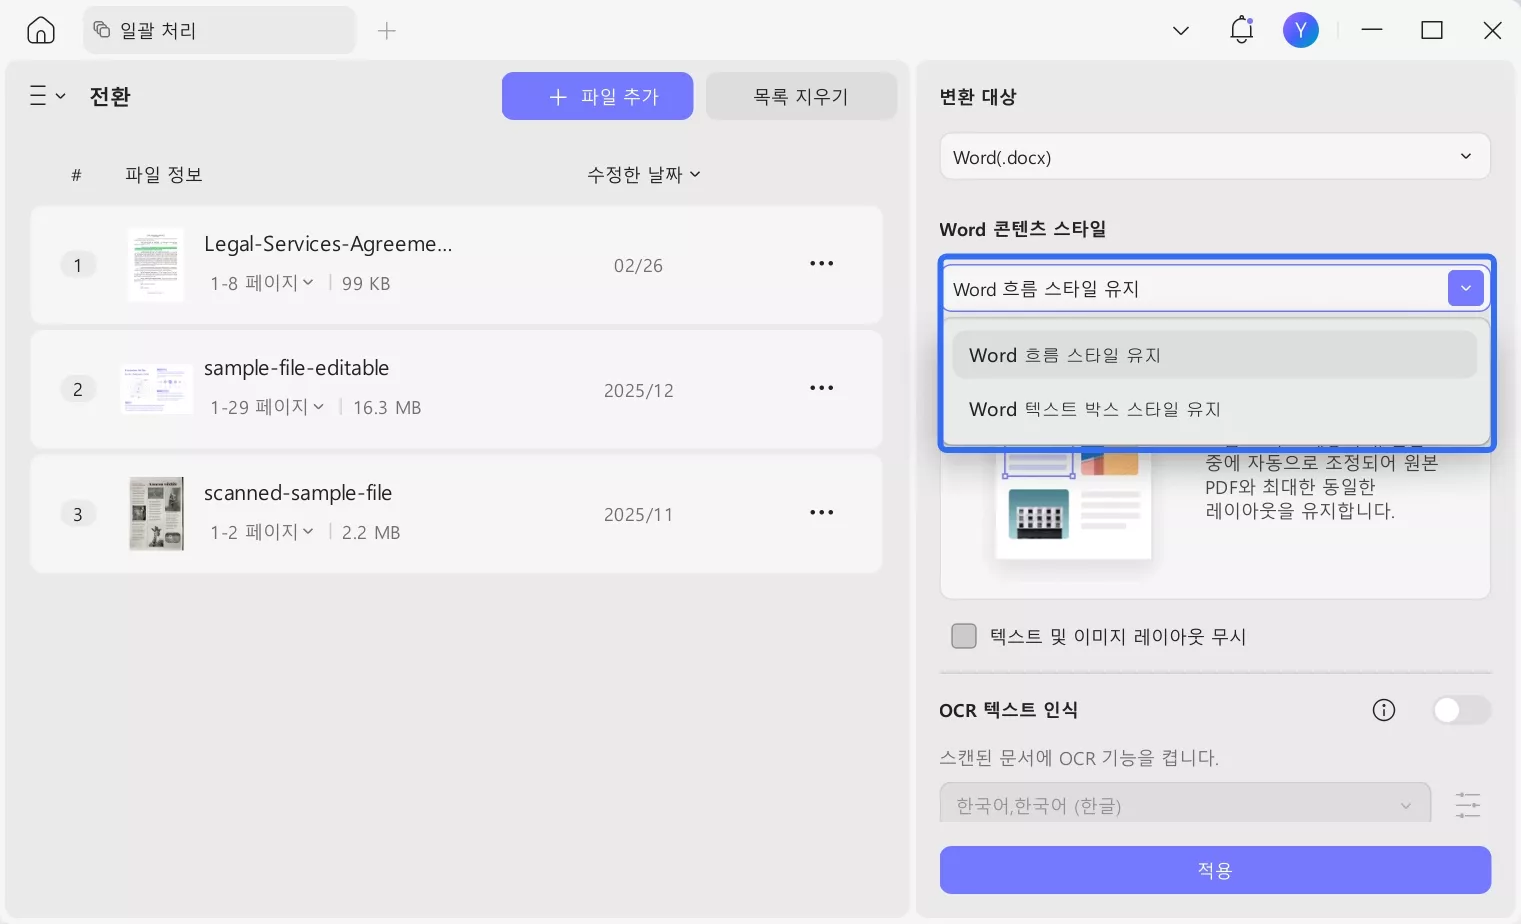The width and height of the screenshot is (1521, 924).
Task: Open three-dot menu for Legal-Services-Agreement file
Action: coord(821,263)
